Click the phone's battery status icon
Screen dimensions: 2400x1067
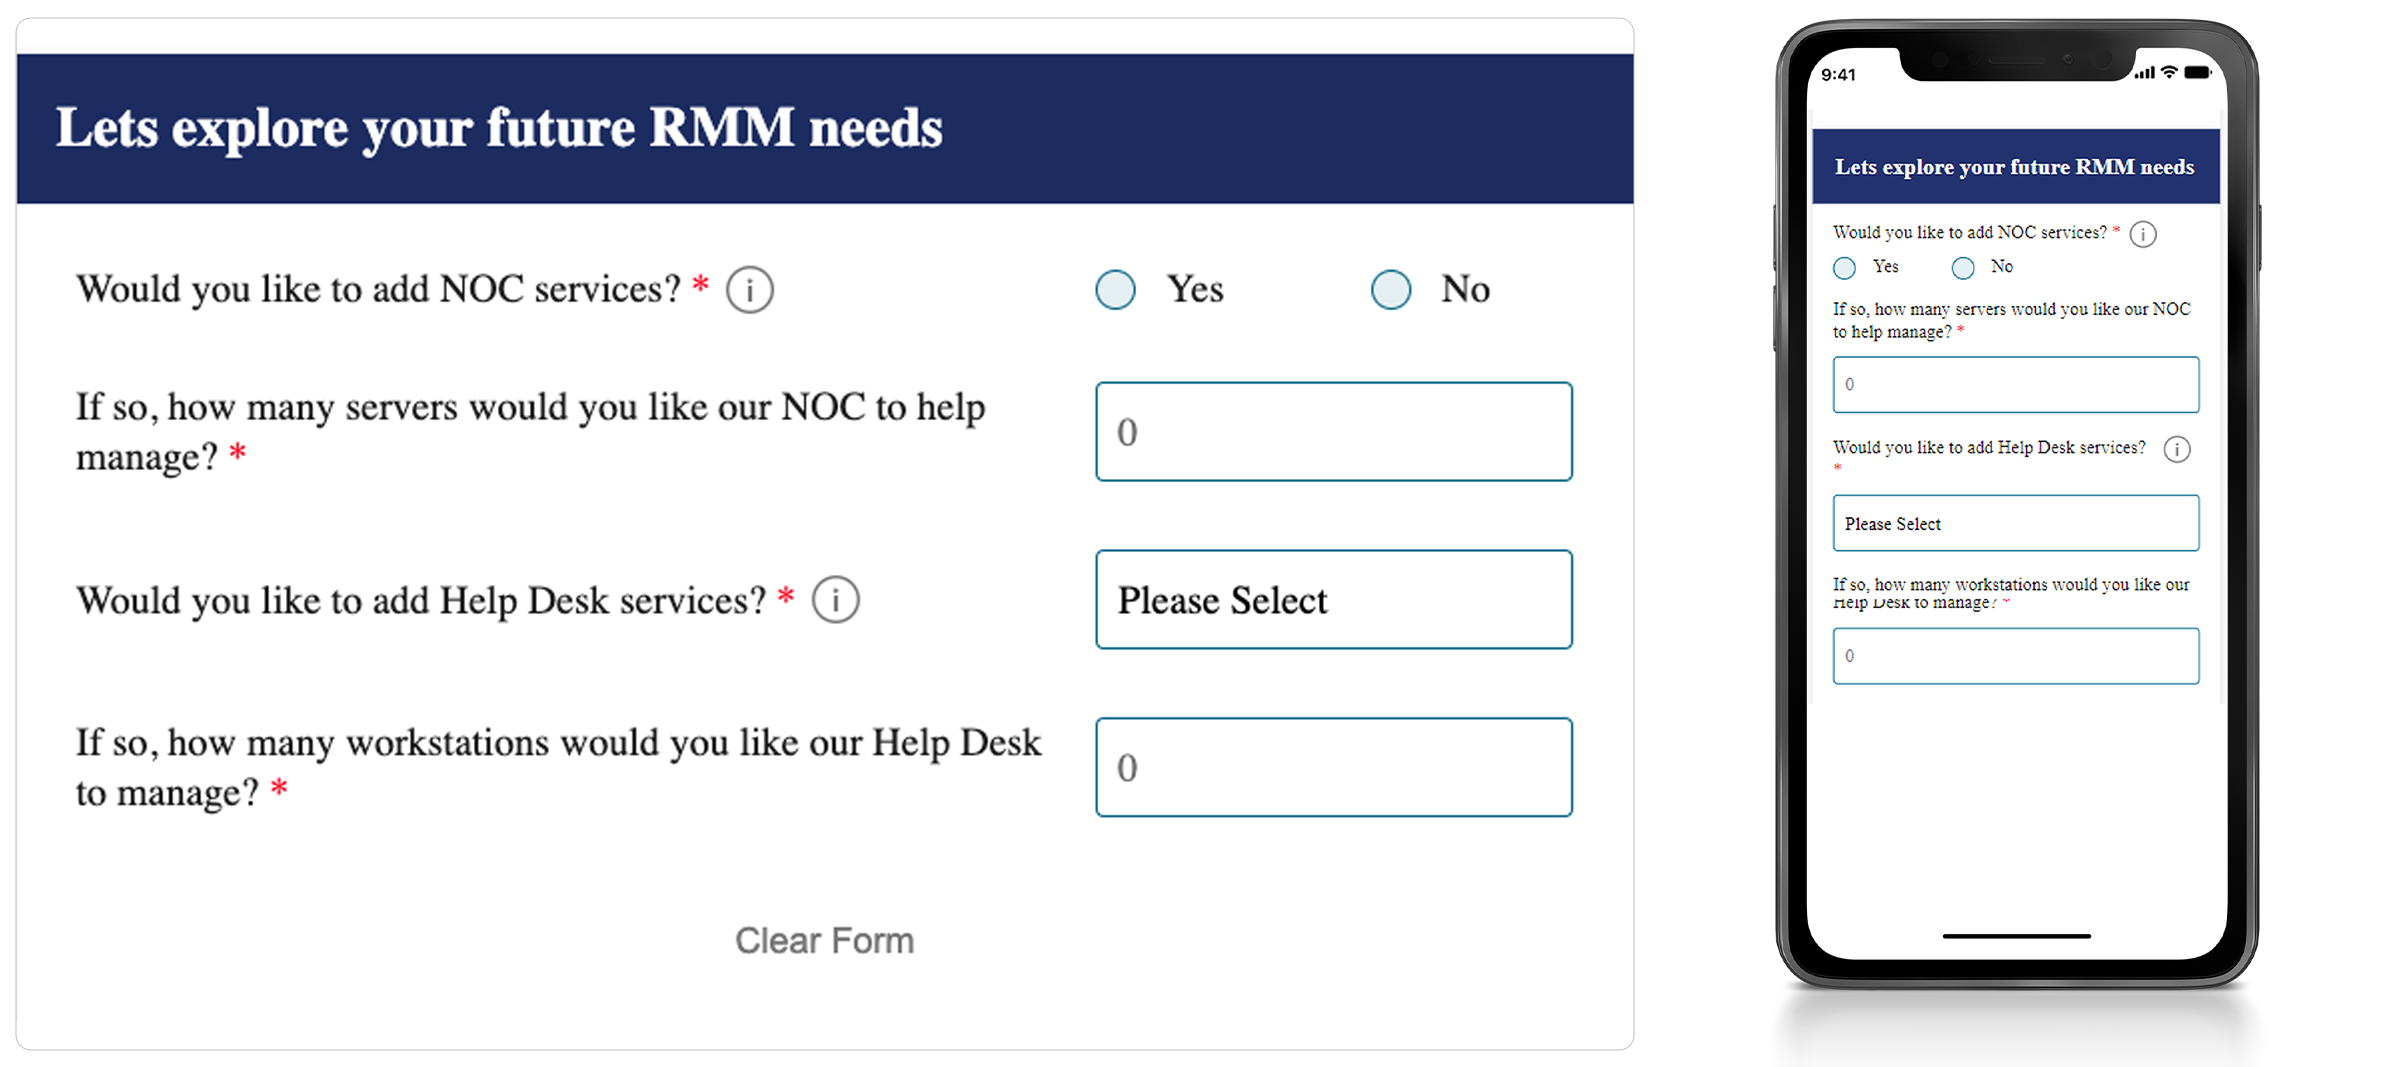[x=2197, y=73]
